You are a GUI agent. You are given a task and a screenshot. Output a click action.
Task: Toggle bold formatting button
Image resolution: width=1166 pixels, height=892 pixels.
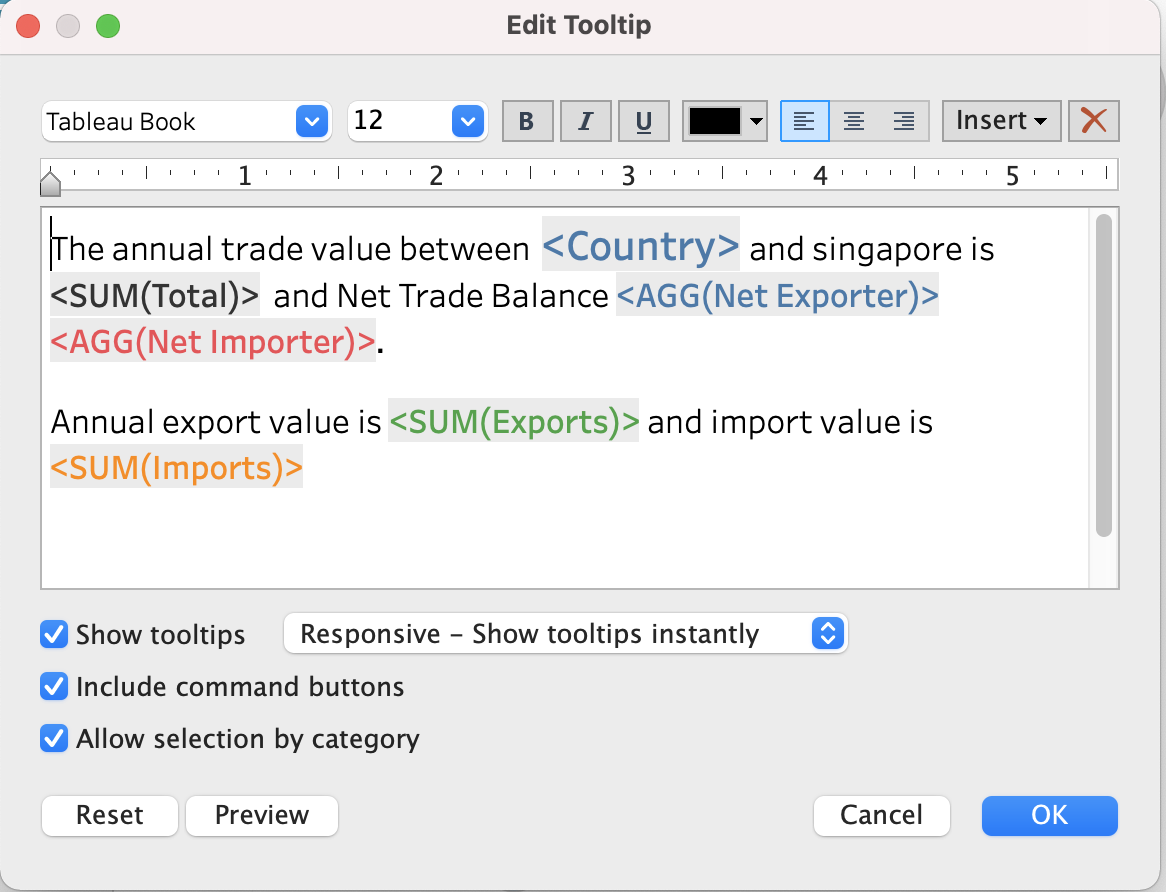pos(526,121)
